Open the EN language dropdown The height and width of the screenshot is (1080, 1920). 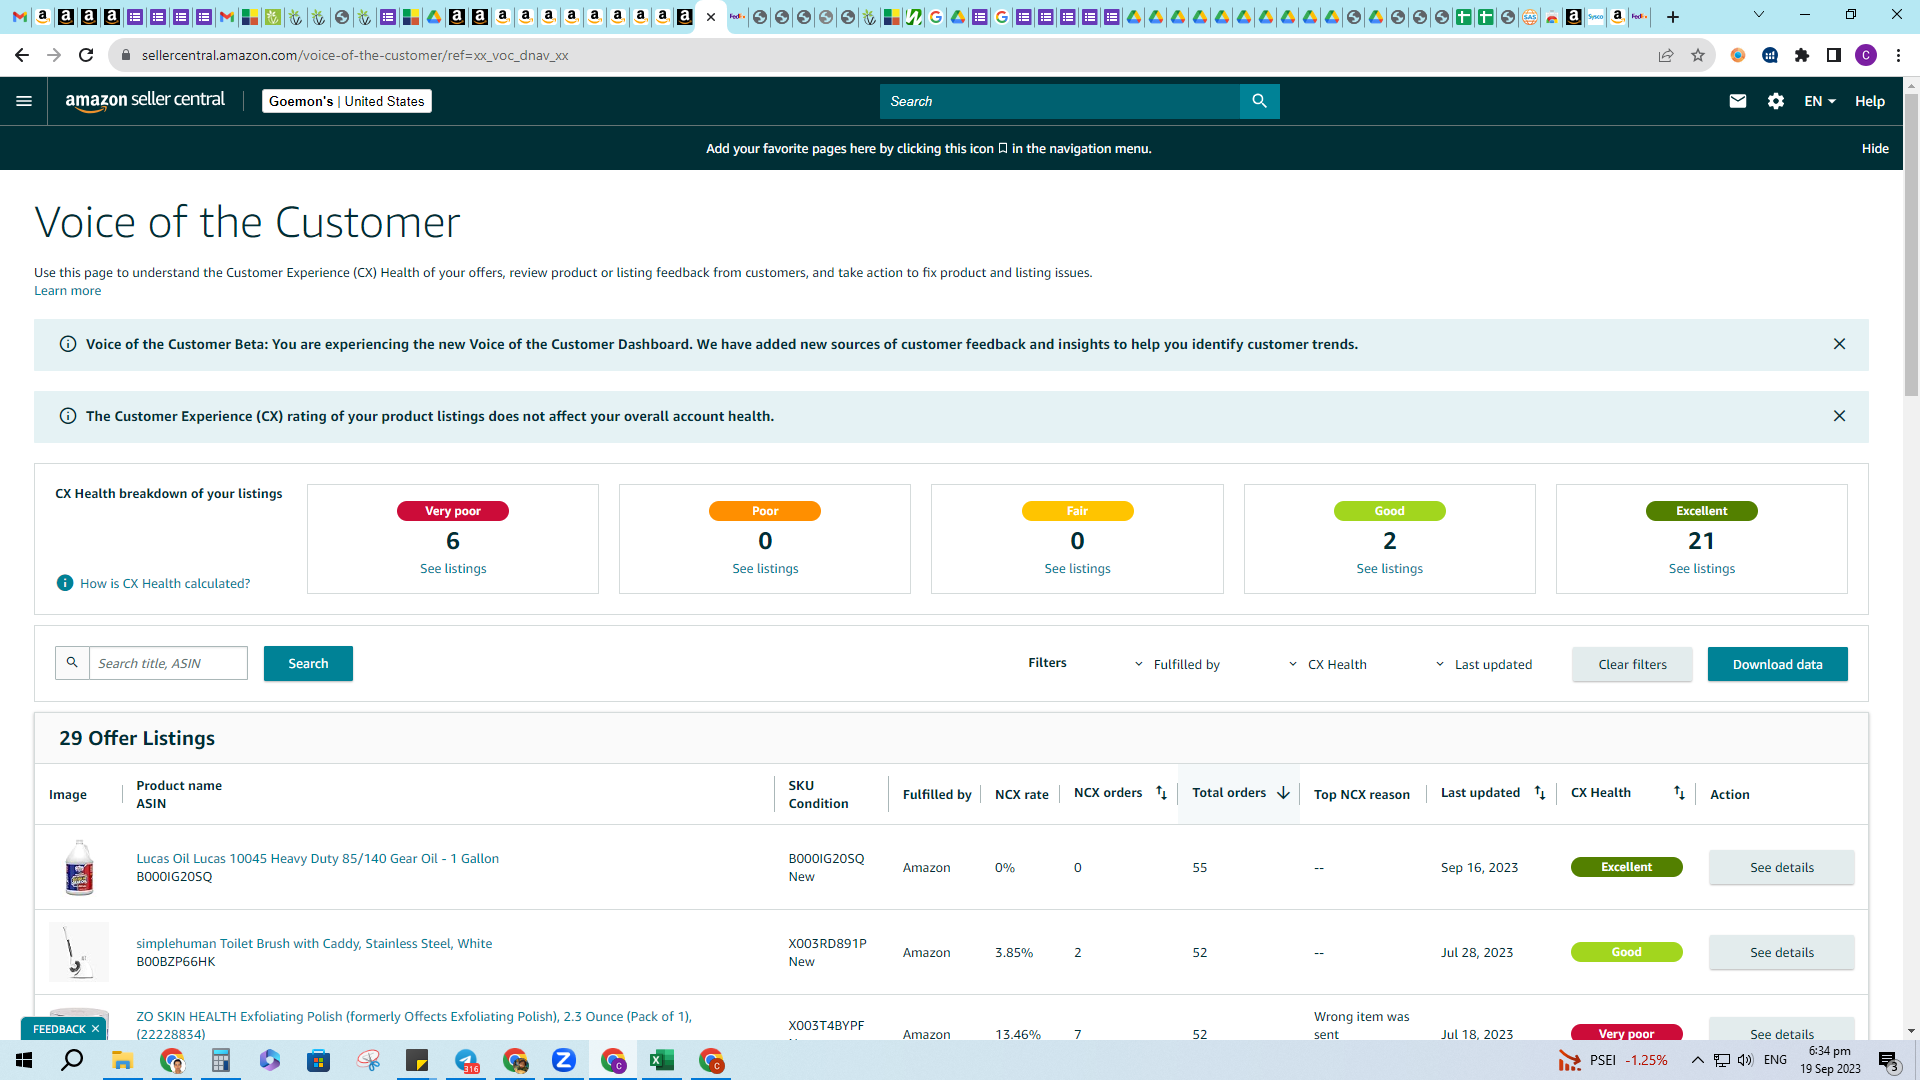pos(1820,101)
